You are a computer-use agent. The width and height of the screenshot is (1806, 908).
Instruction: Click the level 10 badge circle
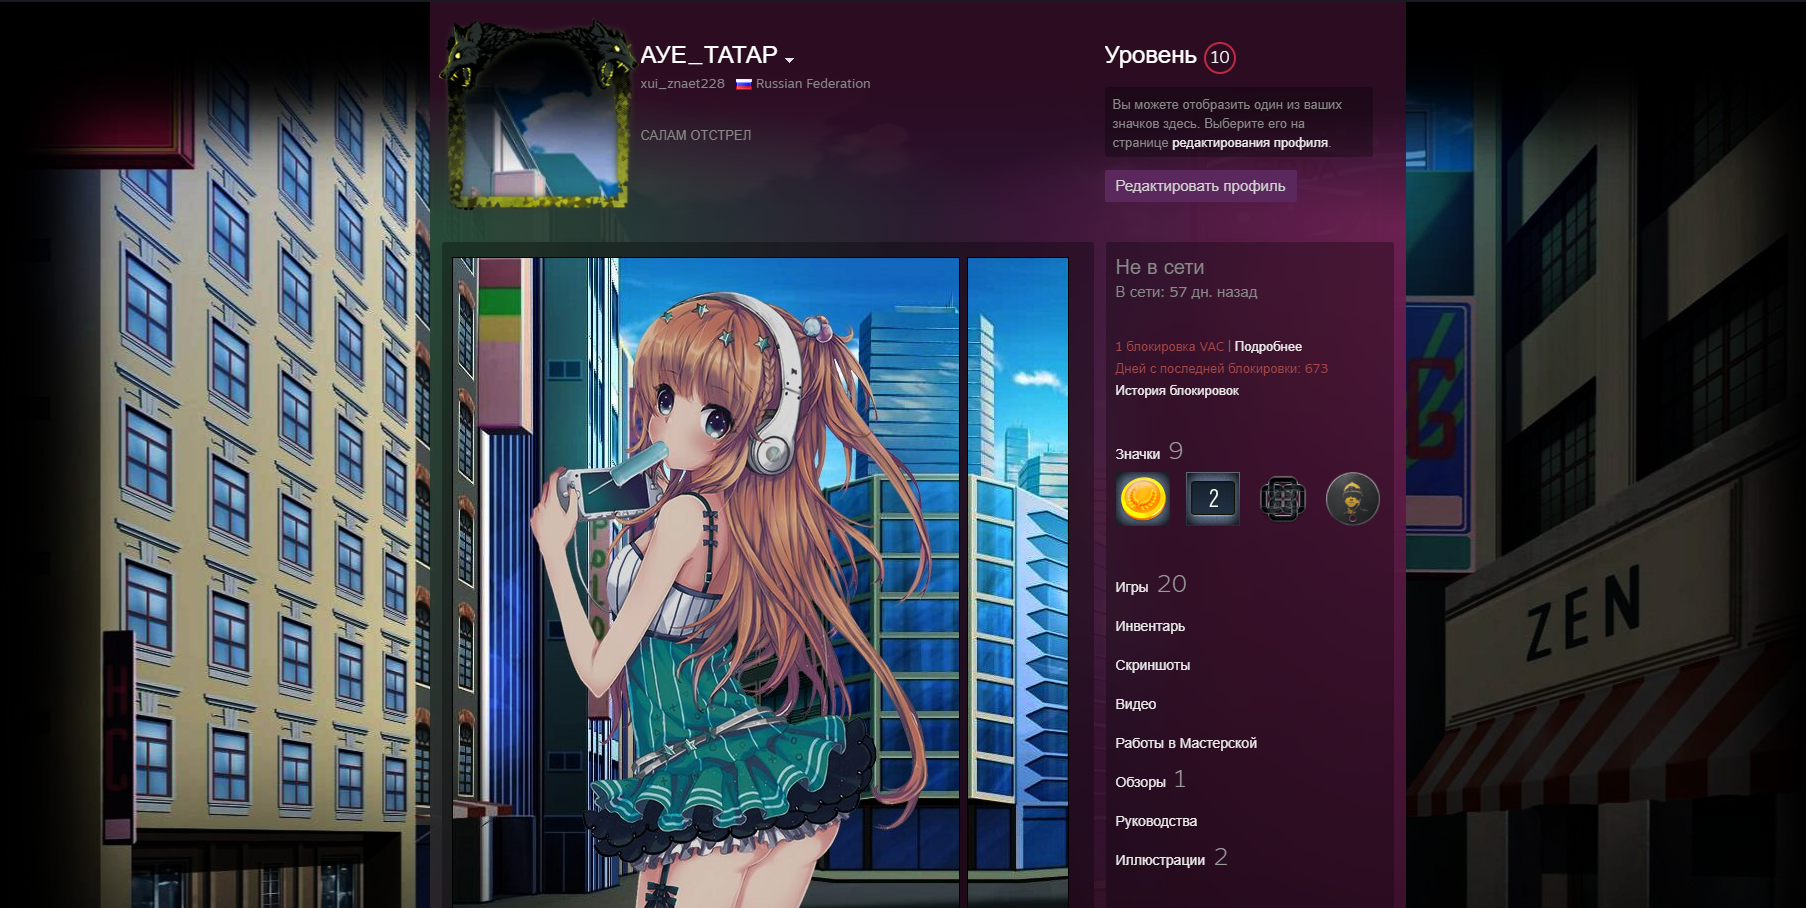[x=1219, y=57]
